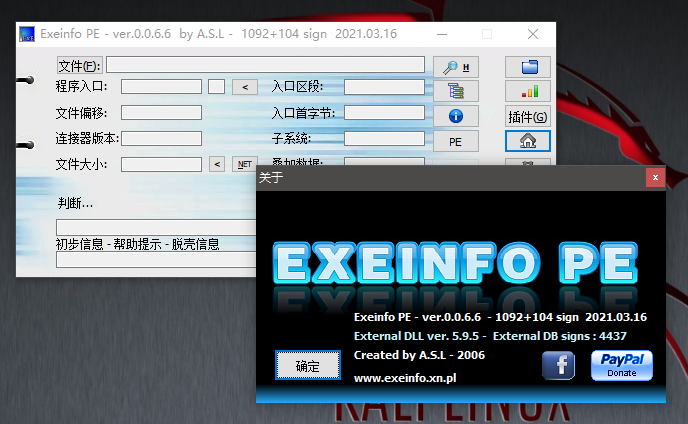The width and height of the screenshot is (688, 424).
Task: Click the blue info icon button
Action: pos(455,116)
